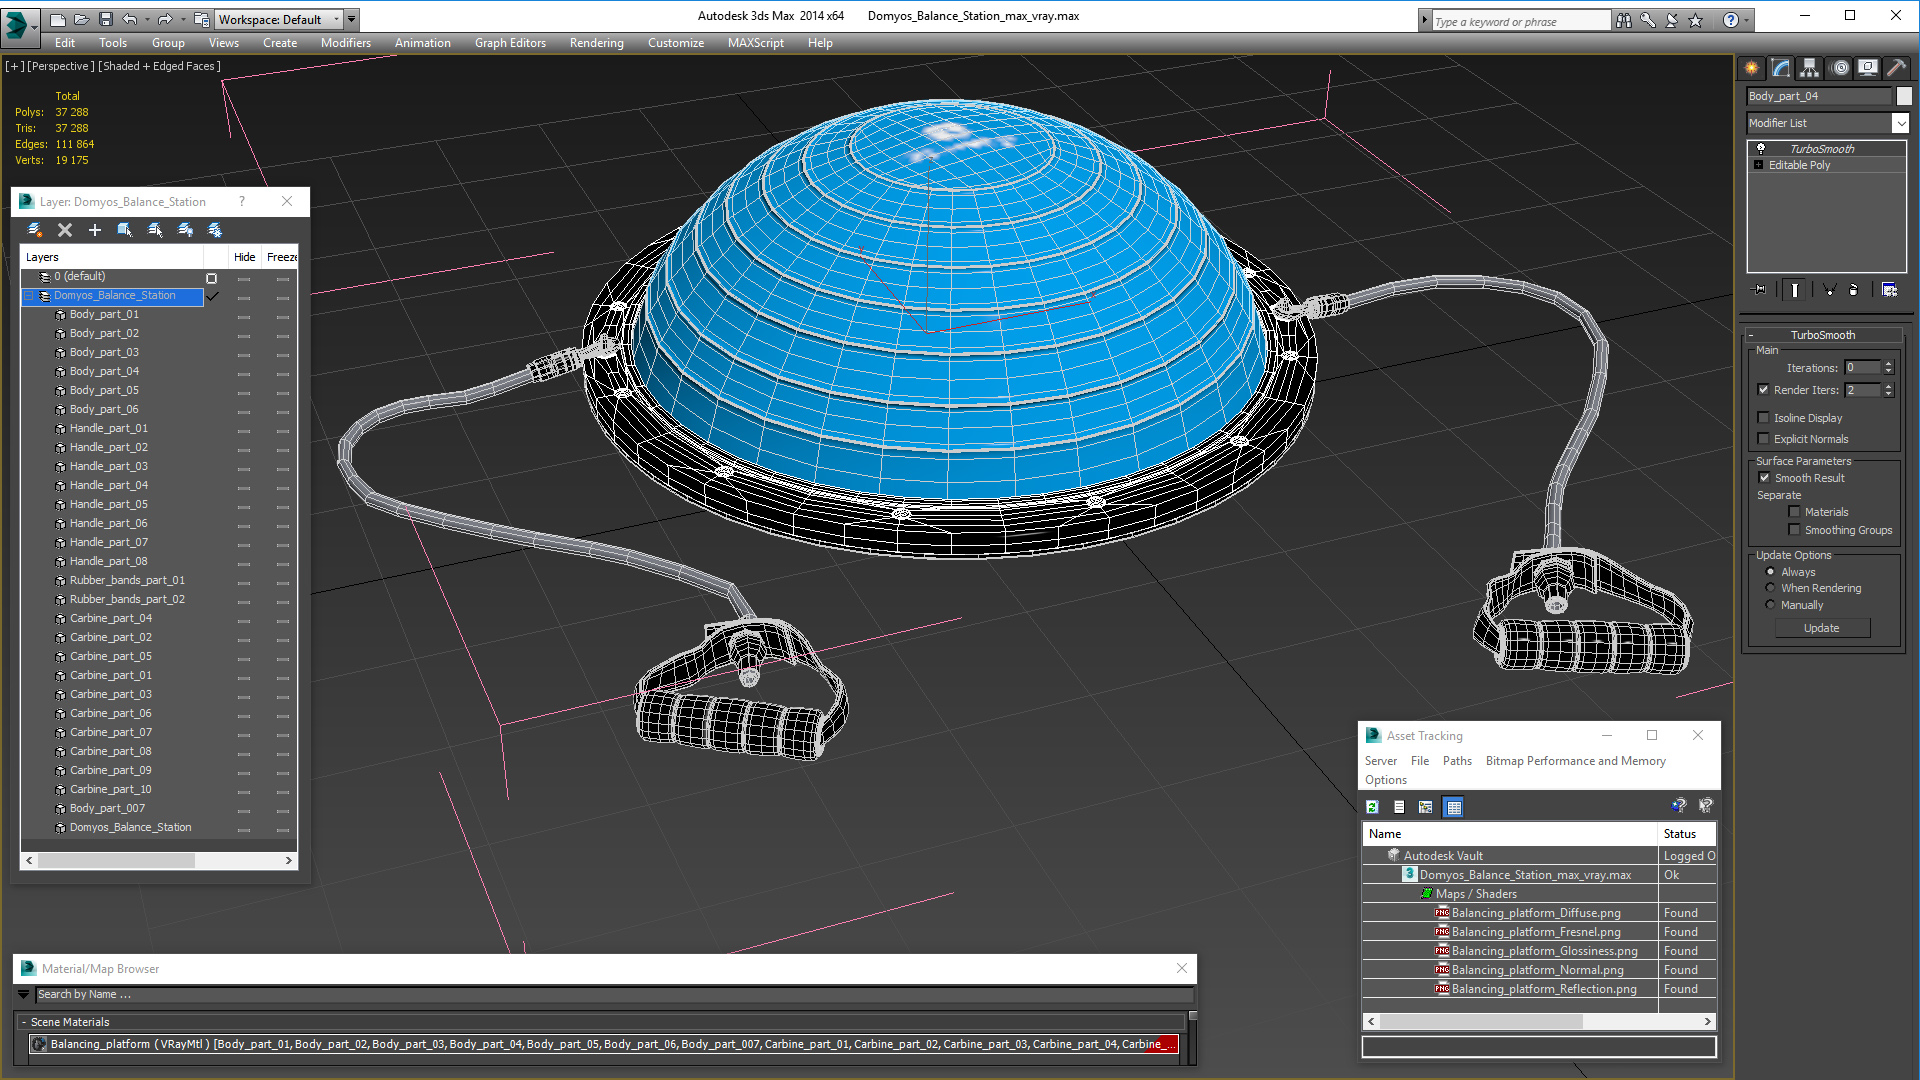Enable Isoline Display checkbox
The image size is (1920, 1080).
coord(1763,418)
